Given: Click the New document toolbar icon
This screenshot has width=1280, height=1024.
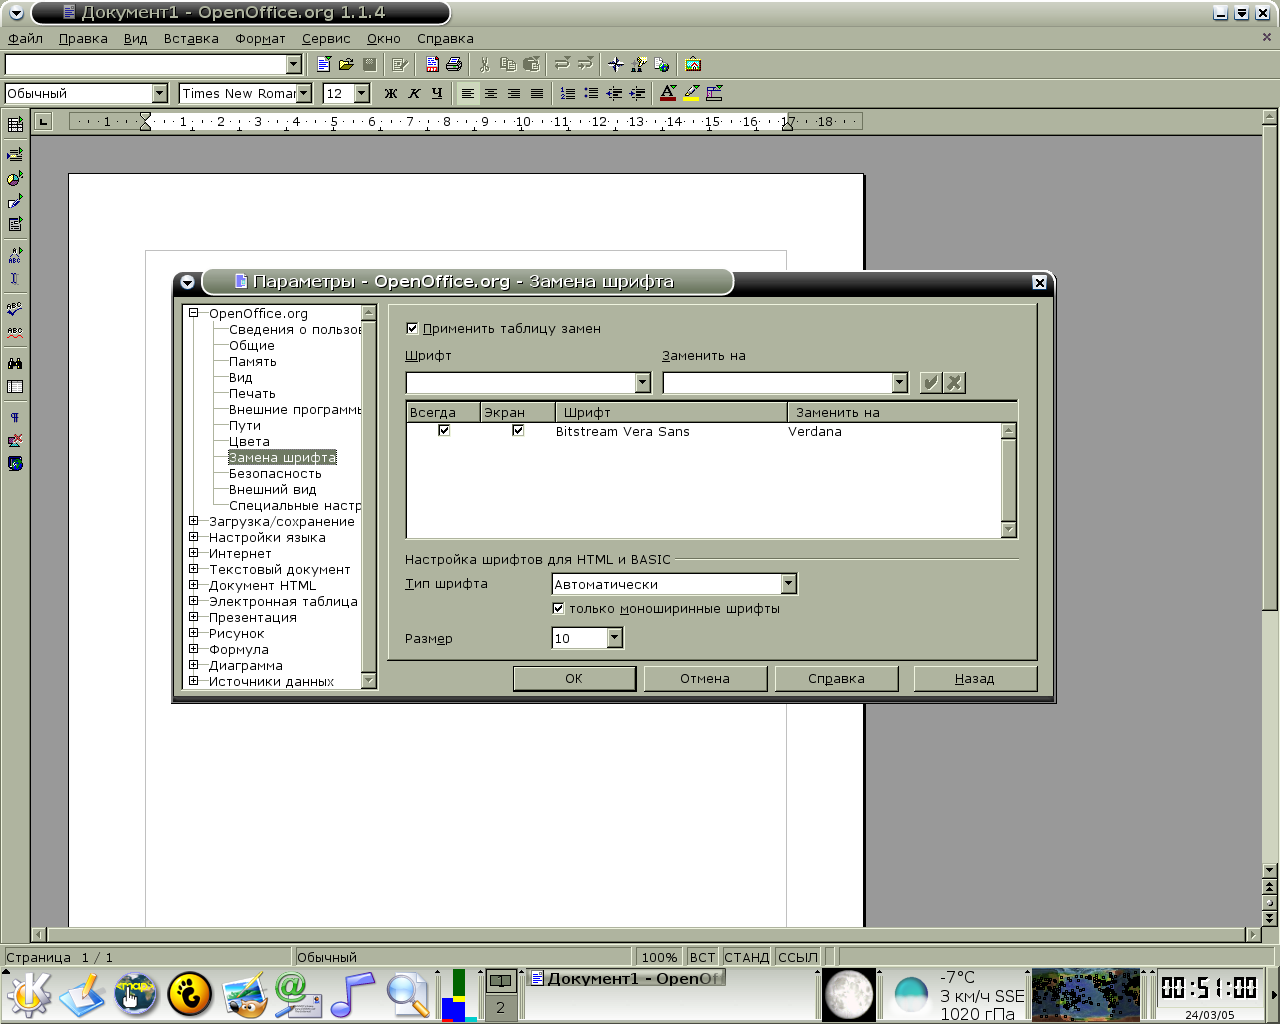Looking at the screenshot, I should point(323,64).
